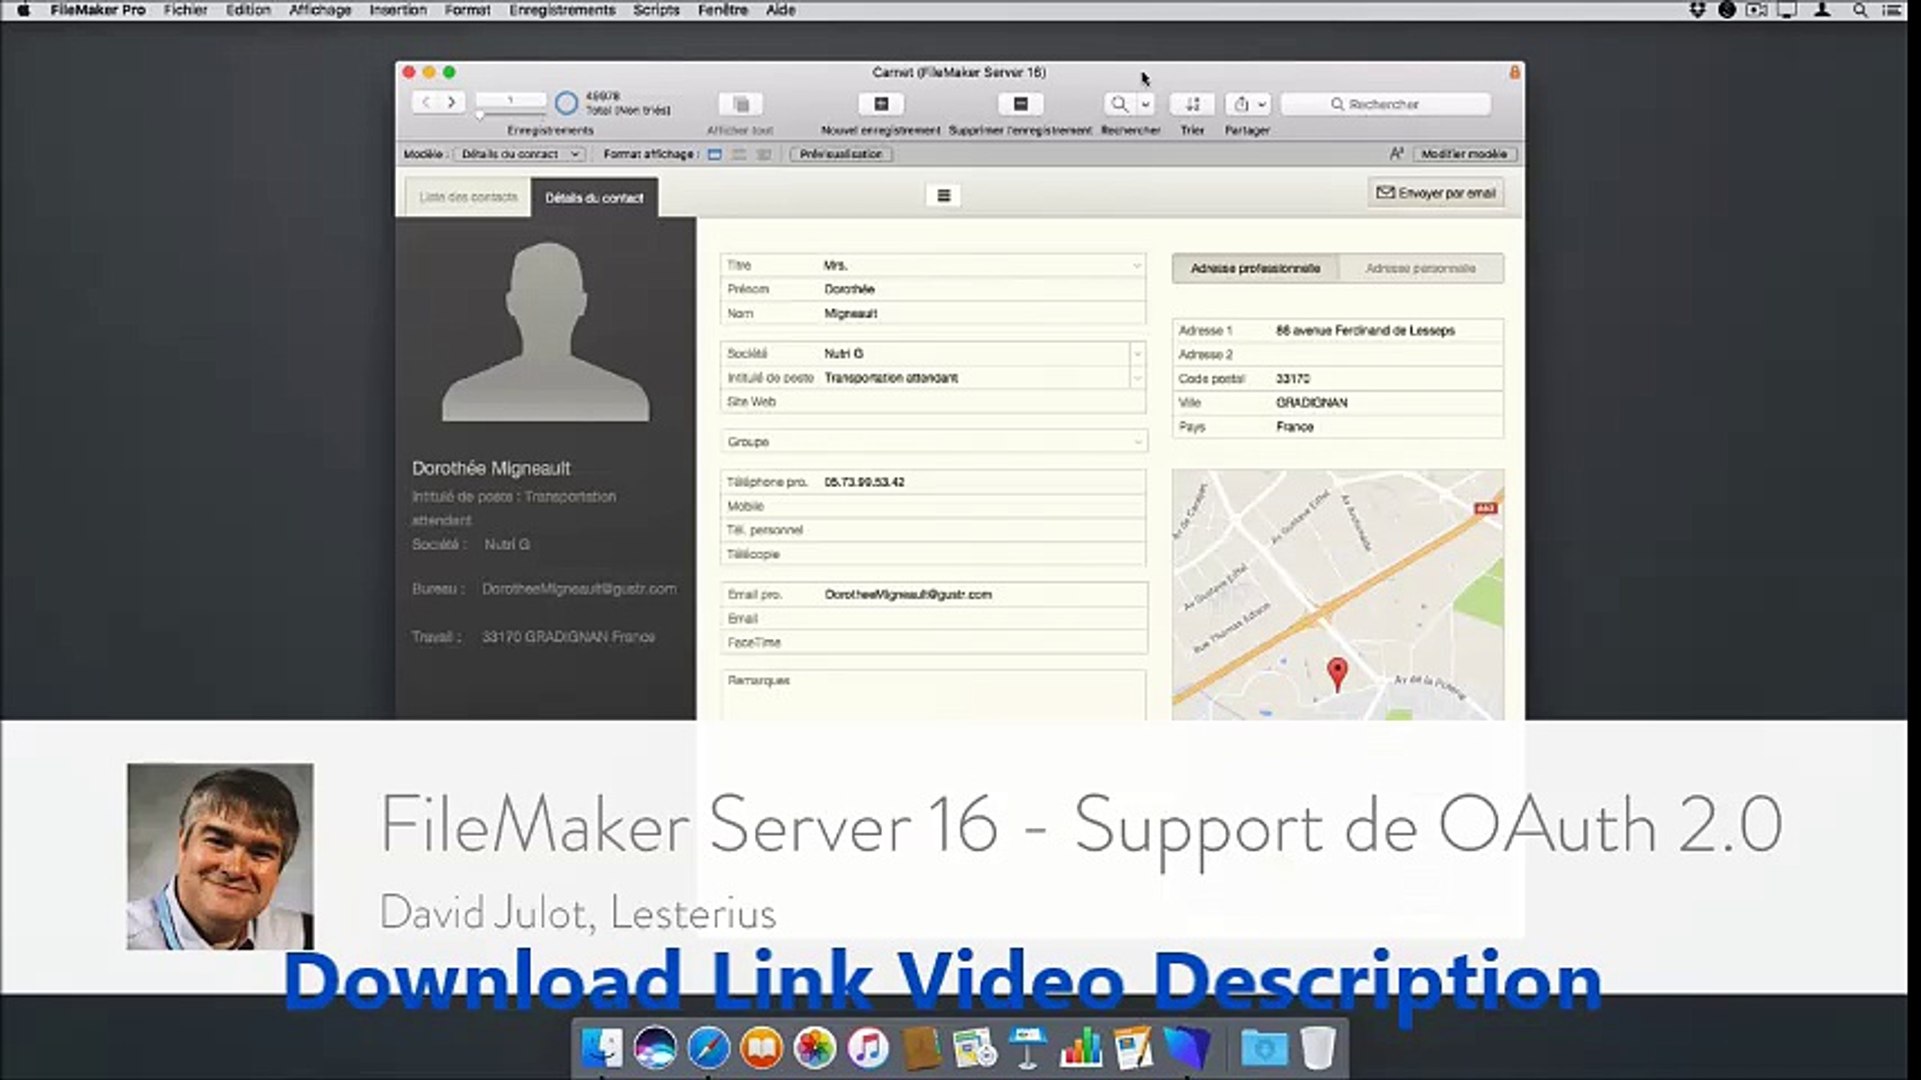
Task: Open Numbers from the Dock
Action: pos(1080,1048)
